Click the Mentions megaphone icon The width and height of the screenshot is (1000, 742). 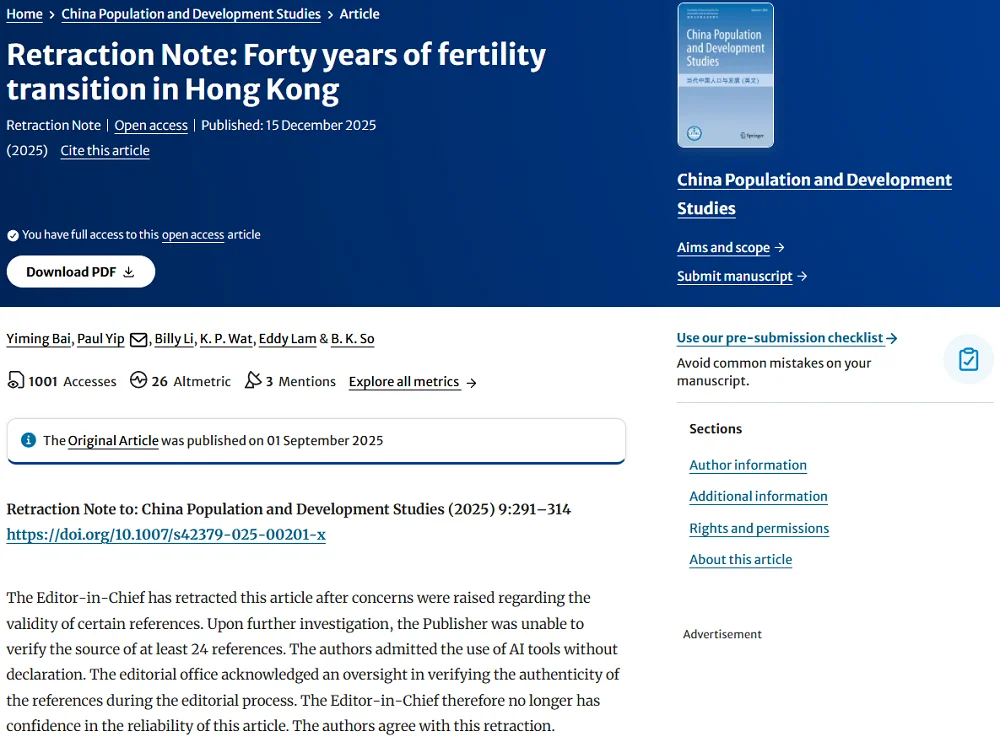click(253, 381)
